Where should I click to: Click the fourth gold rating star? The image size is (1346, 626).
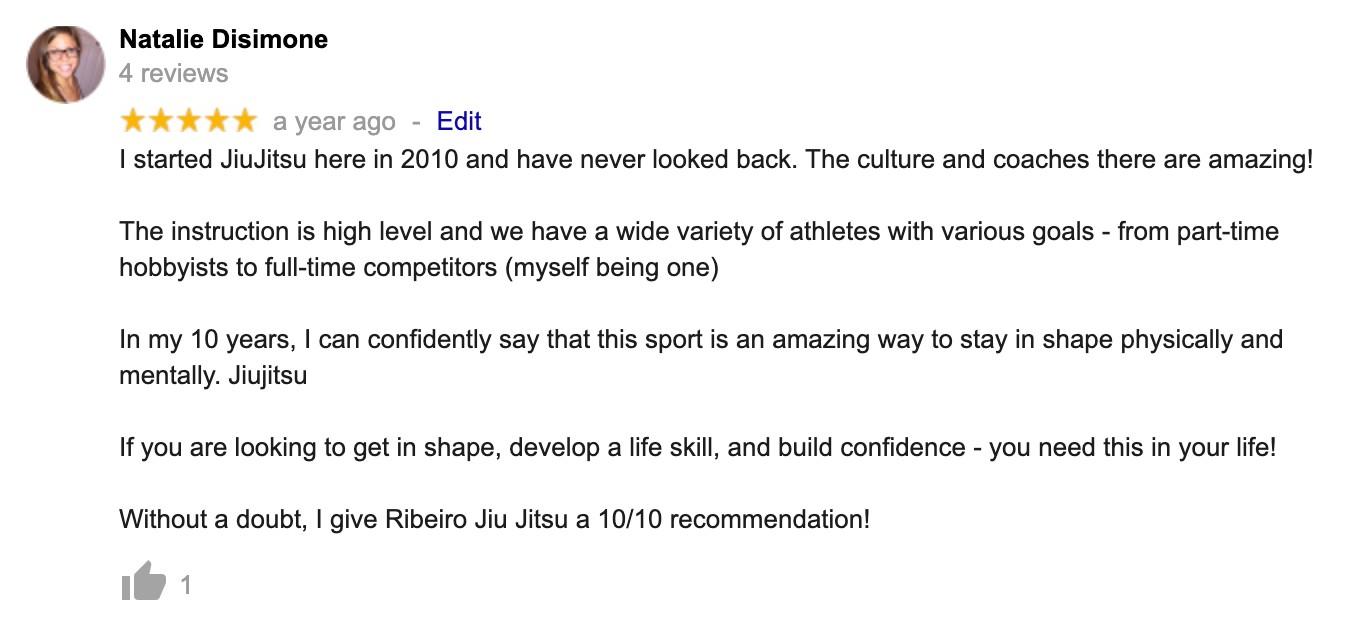click(217, 121)
